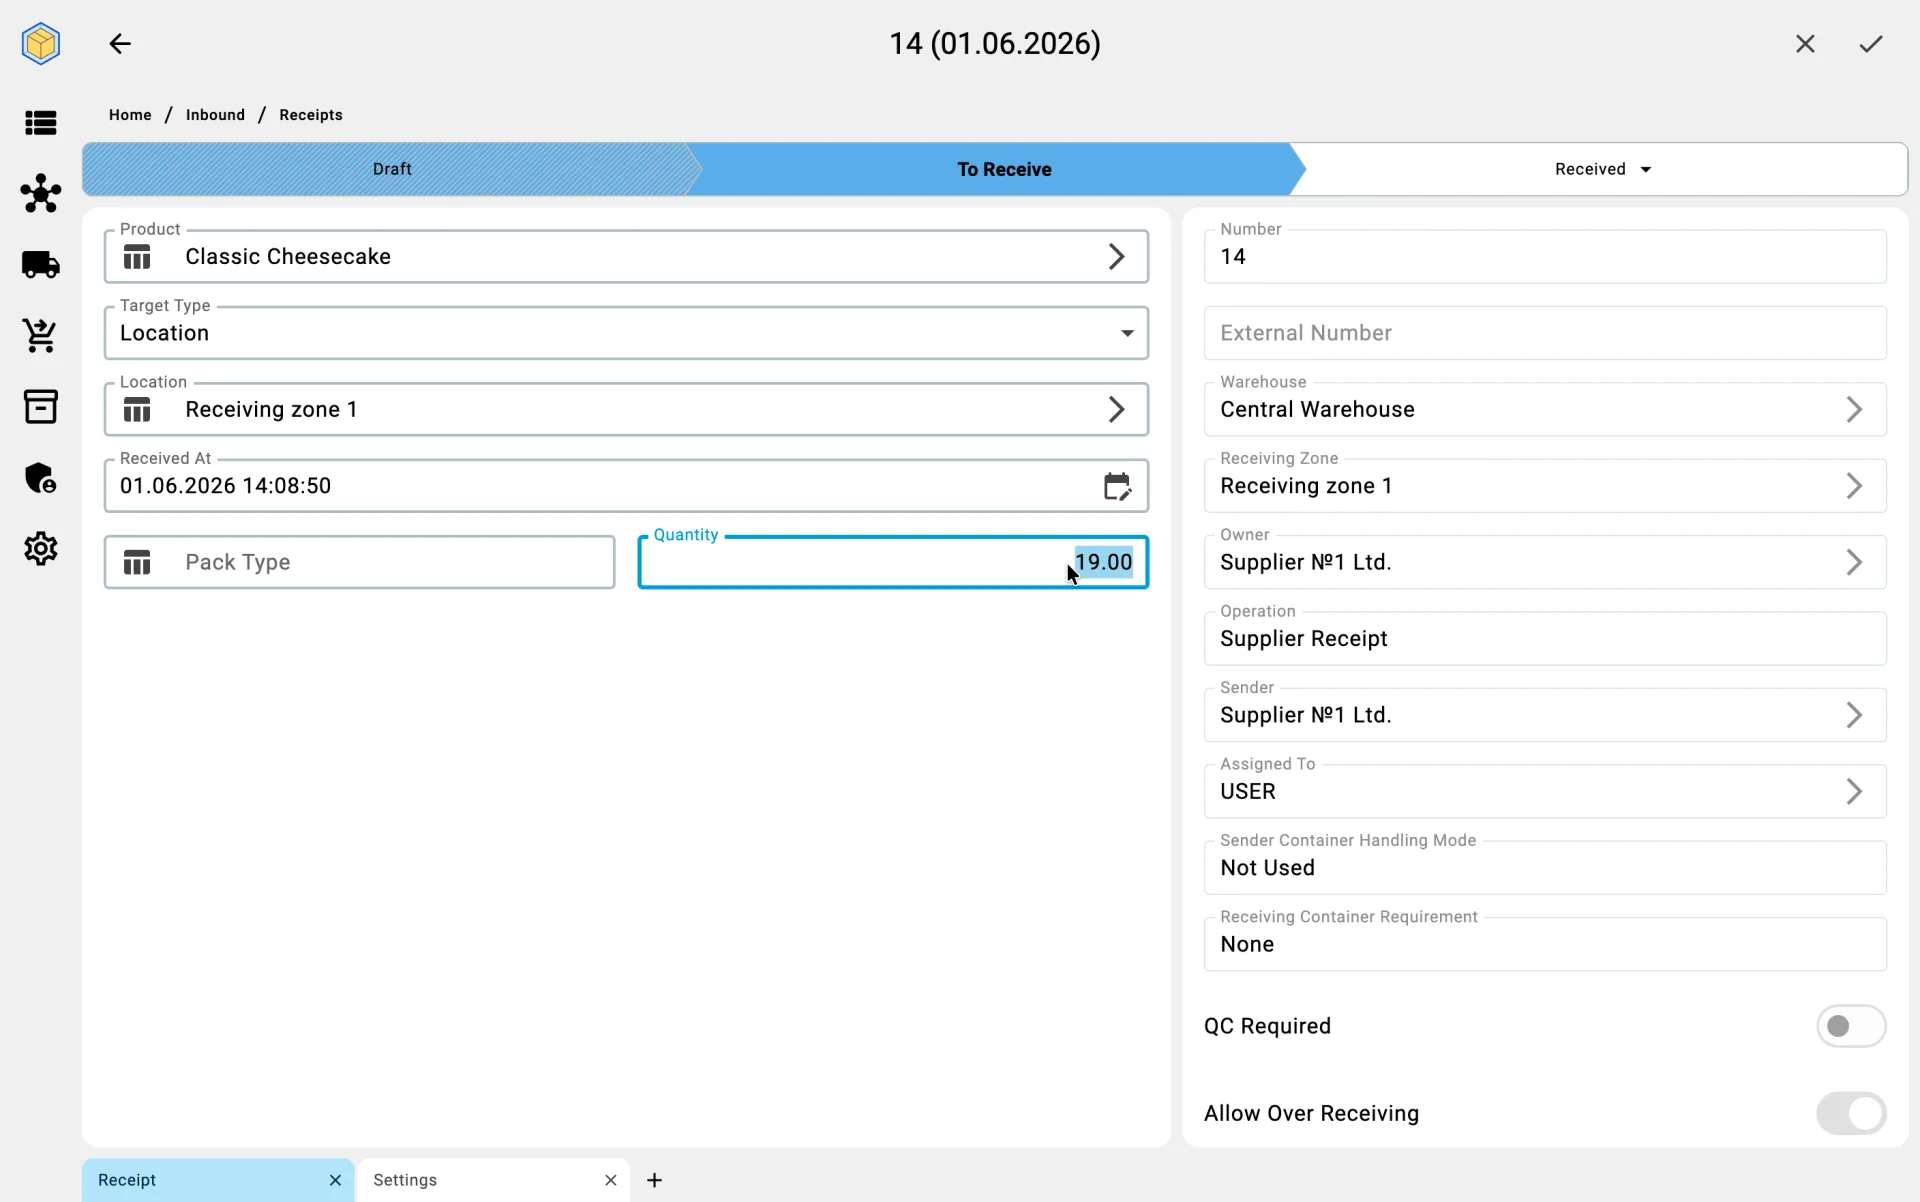The width and height of the screenshot is (1920, 1202).
Task: Go back using the left arrow
Action: pos(120,44)
